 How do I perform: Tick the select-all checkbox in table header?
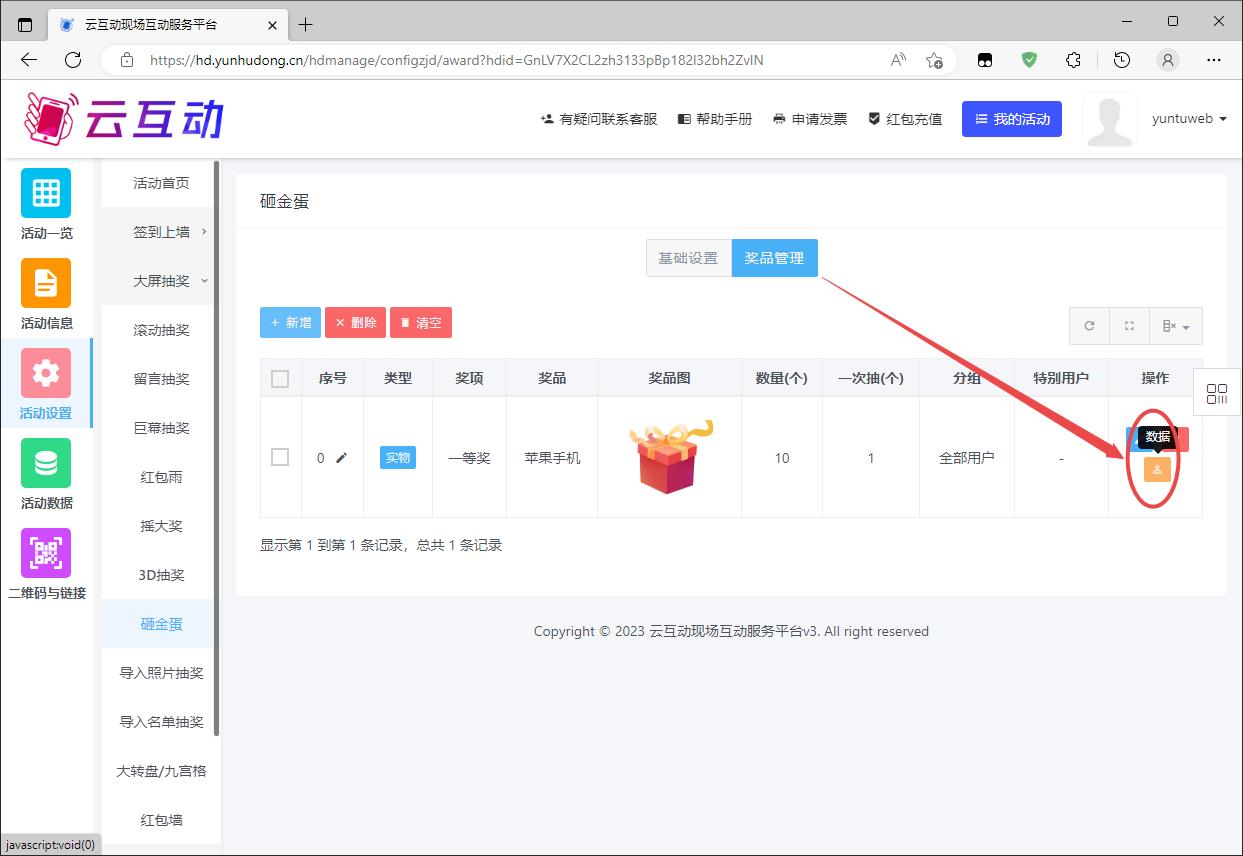(280, 378)
